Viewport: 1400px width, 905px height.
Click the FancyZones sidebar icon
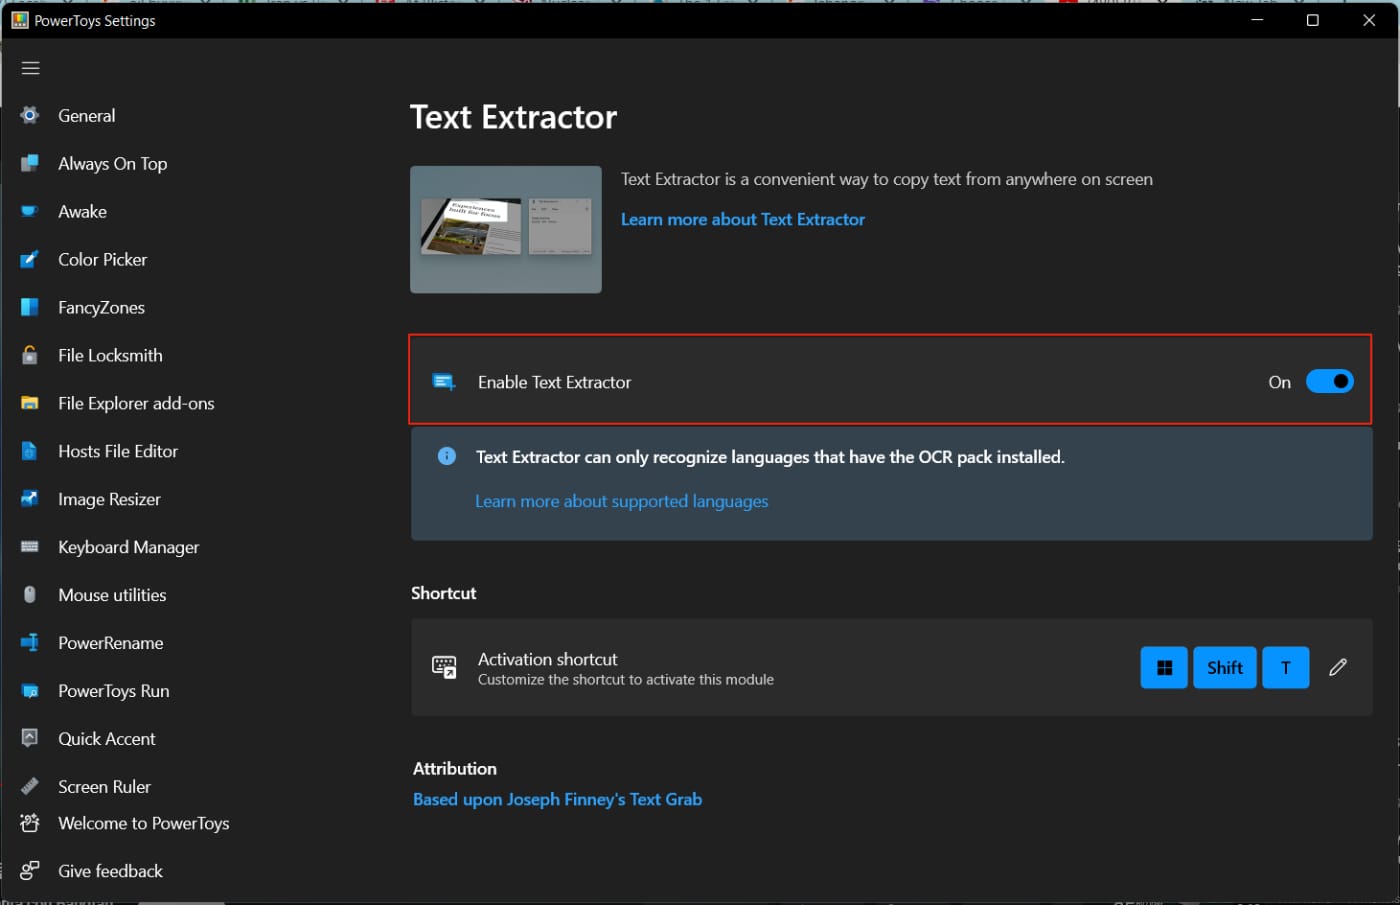[30, 308]
